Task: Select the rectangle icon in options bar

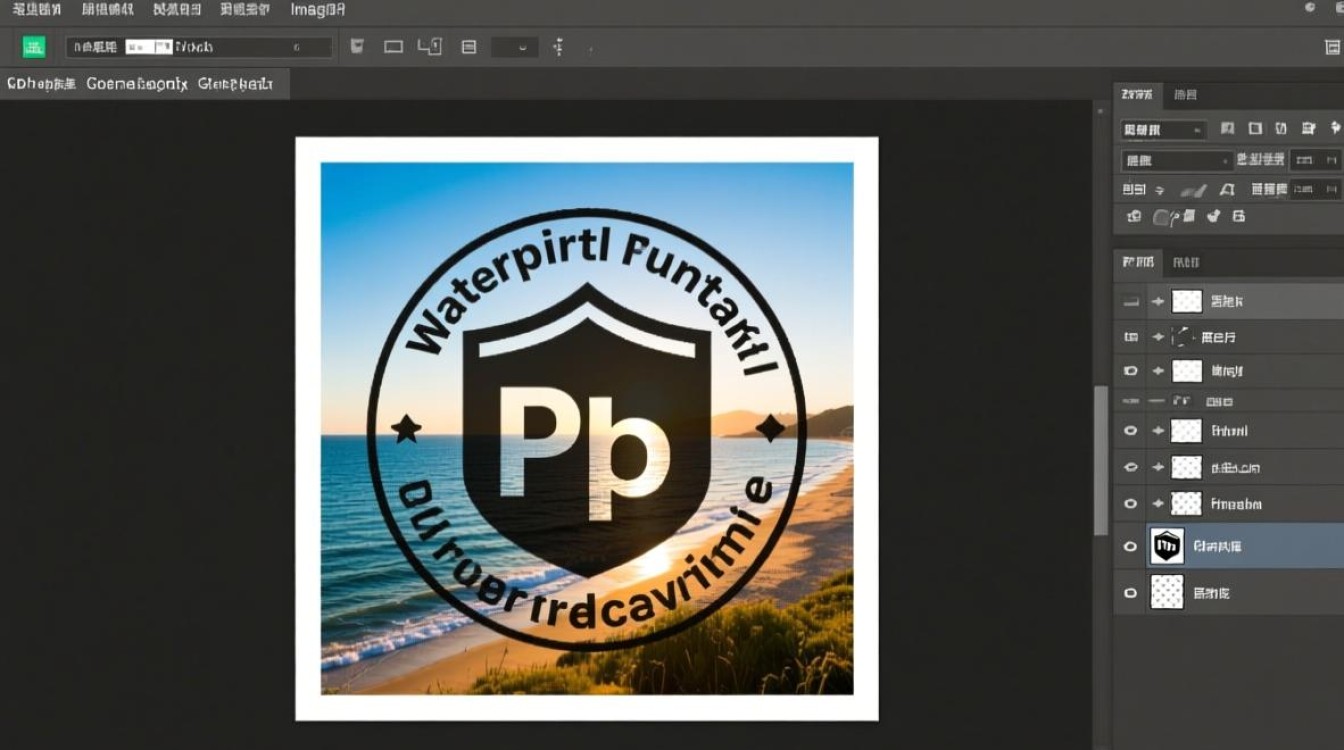Action: tap(393, 47)
